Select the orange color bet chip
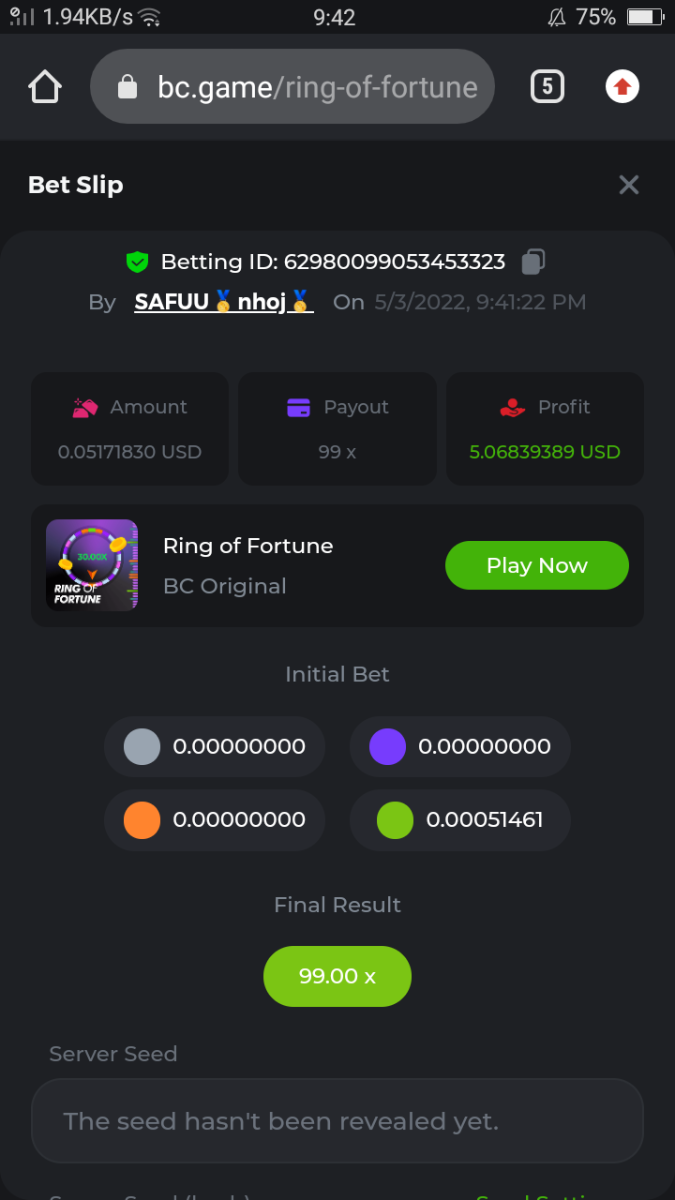This screenshot has width=675, height=1200. [x=142, y=821]
